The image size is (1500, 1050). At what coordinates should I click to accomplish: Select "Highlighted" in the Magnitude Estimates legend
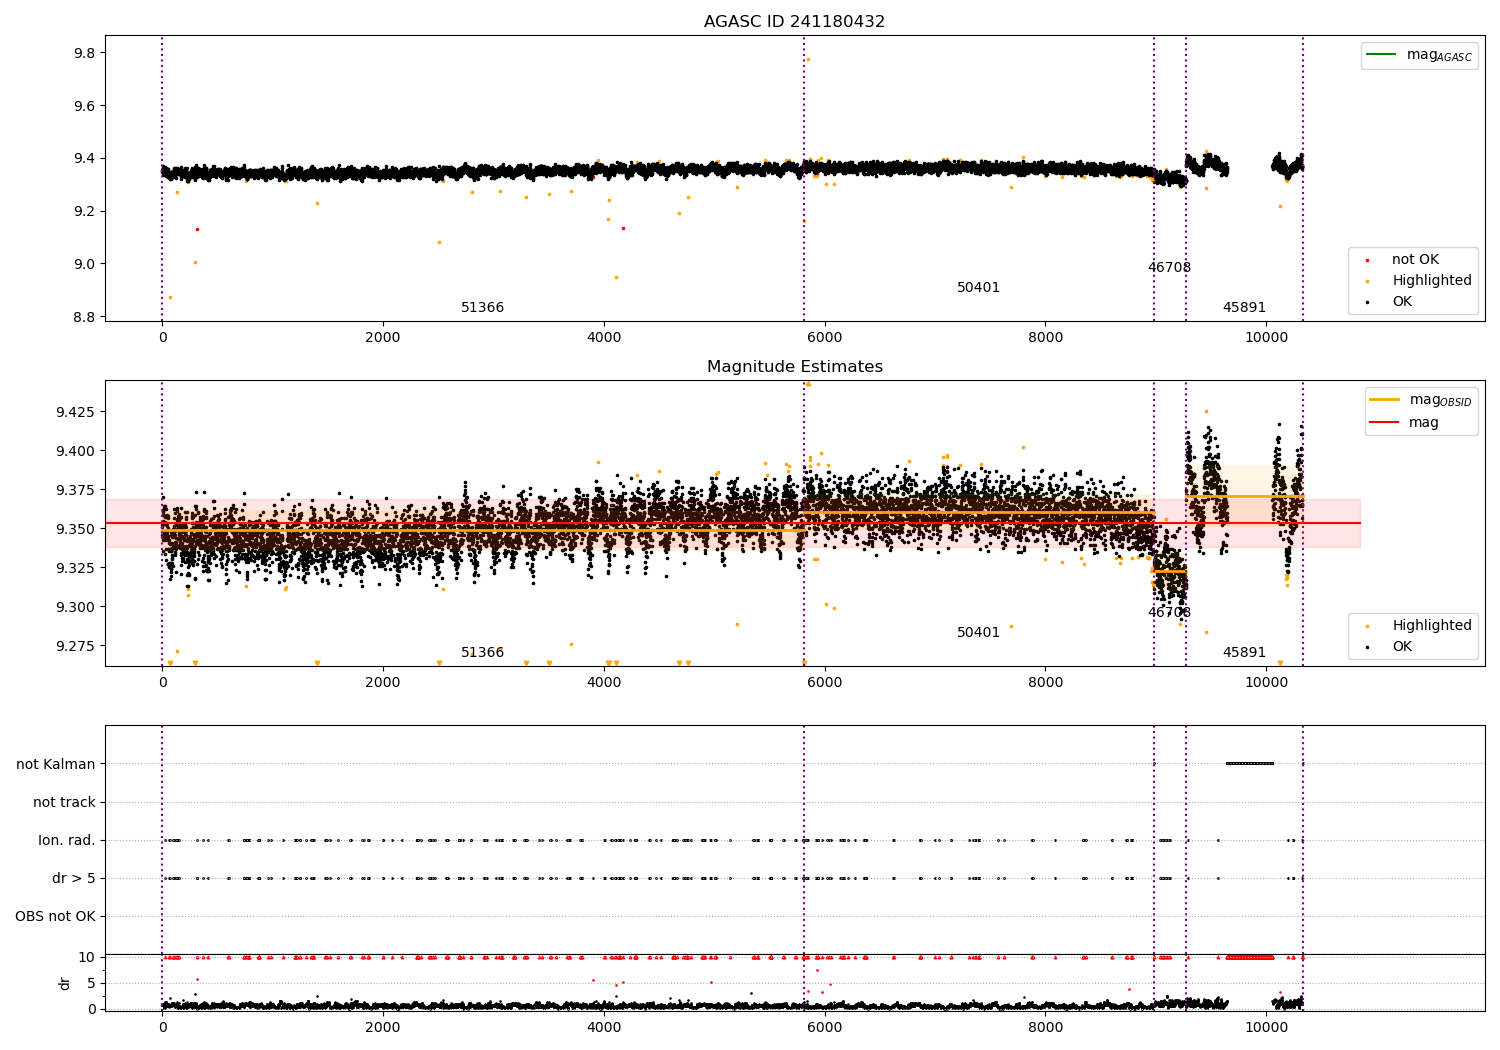tap(1431, 626)
